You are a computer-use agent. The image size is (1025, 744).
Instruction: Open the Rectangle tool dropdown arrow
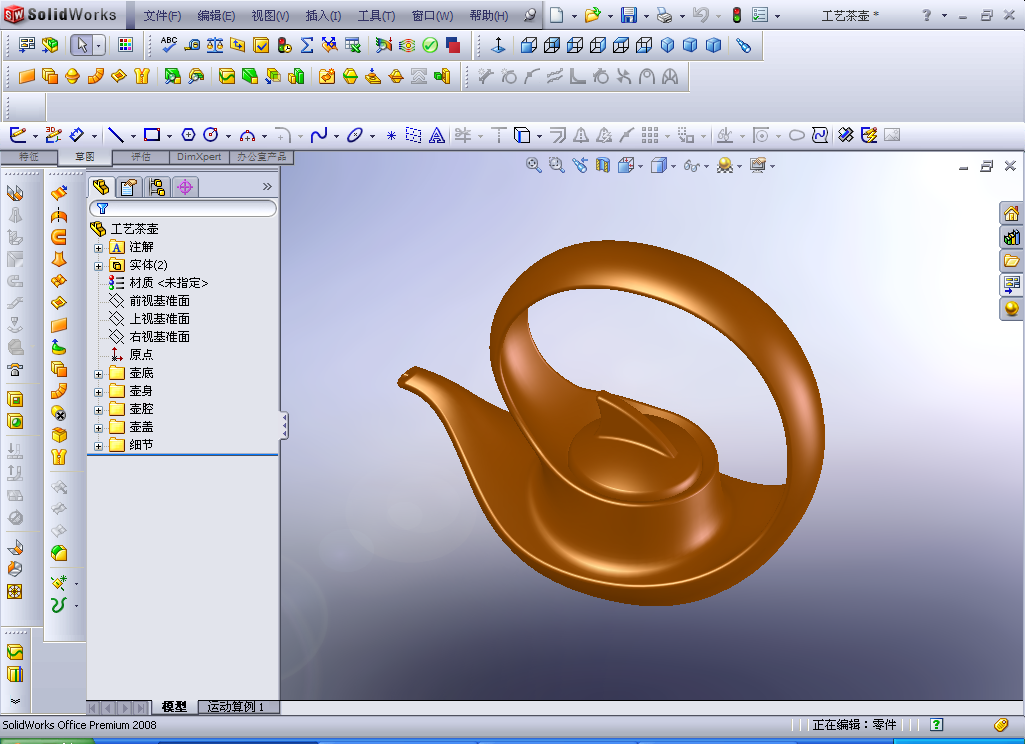(x=169, y=137)
